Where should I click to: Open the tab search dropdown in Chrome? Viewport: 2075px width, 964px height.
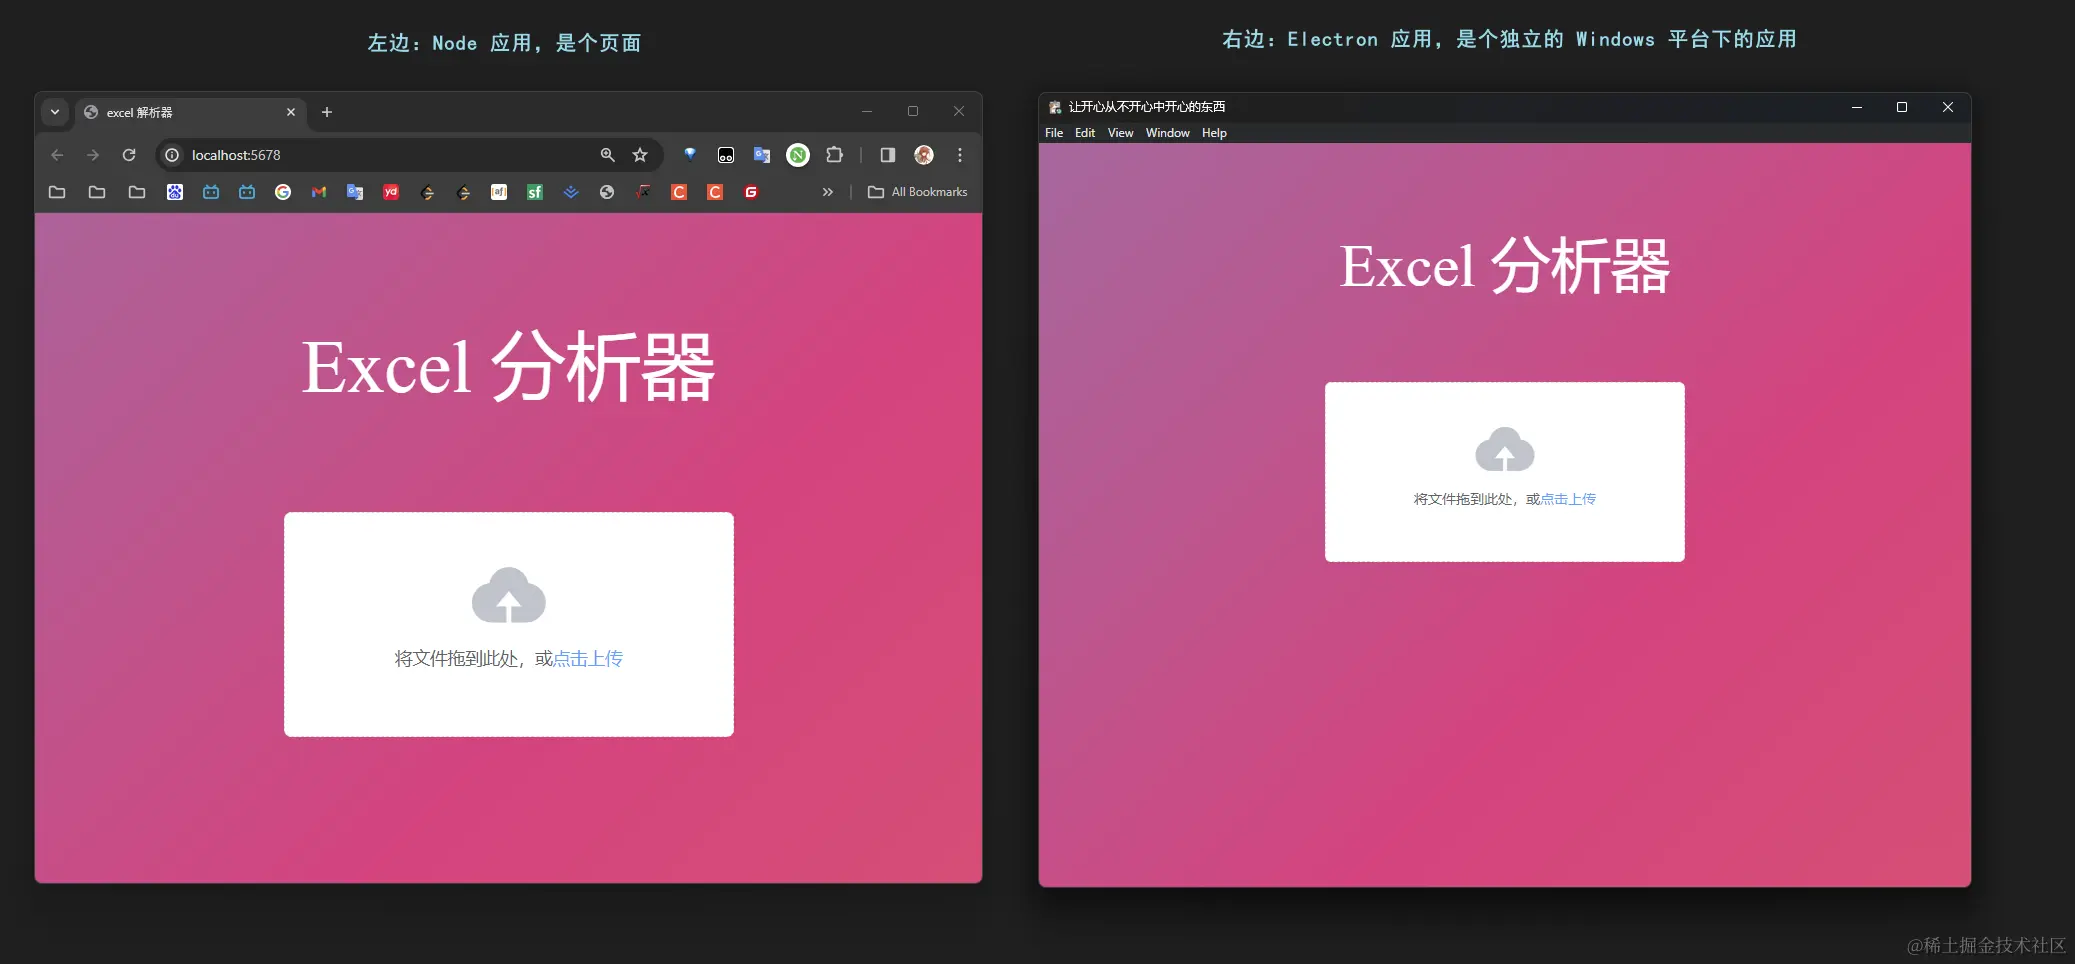point(55,112)
